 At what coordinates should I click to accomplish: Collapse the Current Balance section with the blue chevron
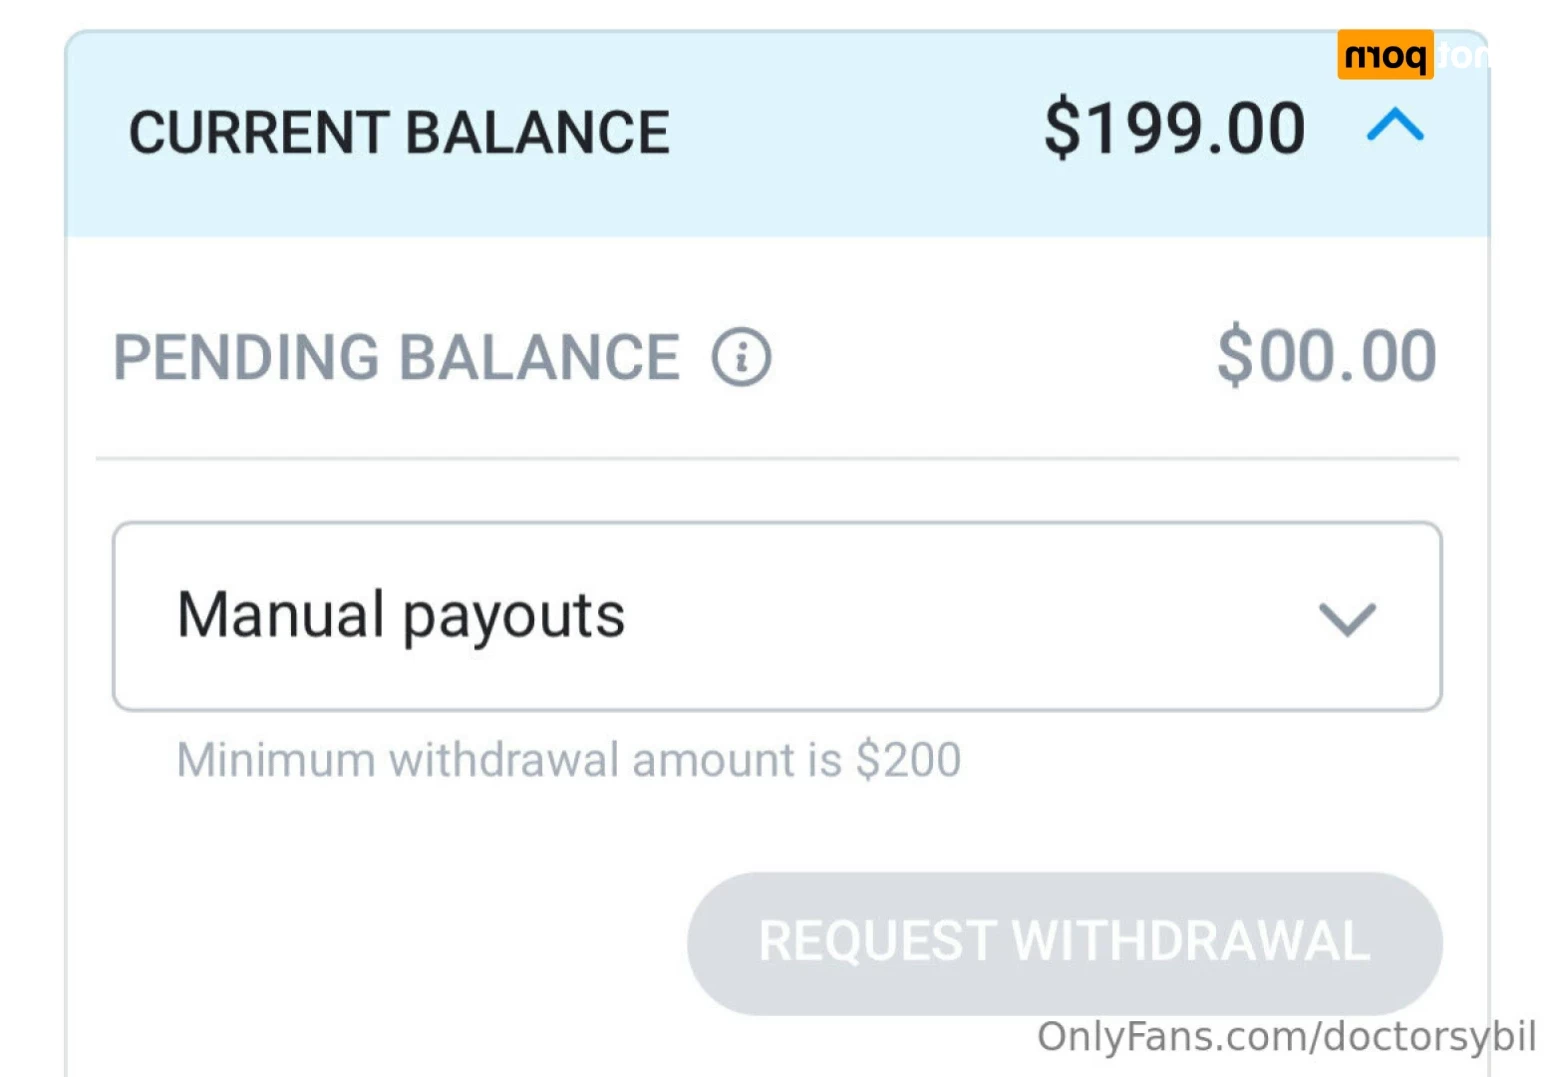(1395, 127)
